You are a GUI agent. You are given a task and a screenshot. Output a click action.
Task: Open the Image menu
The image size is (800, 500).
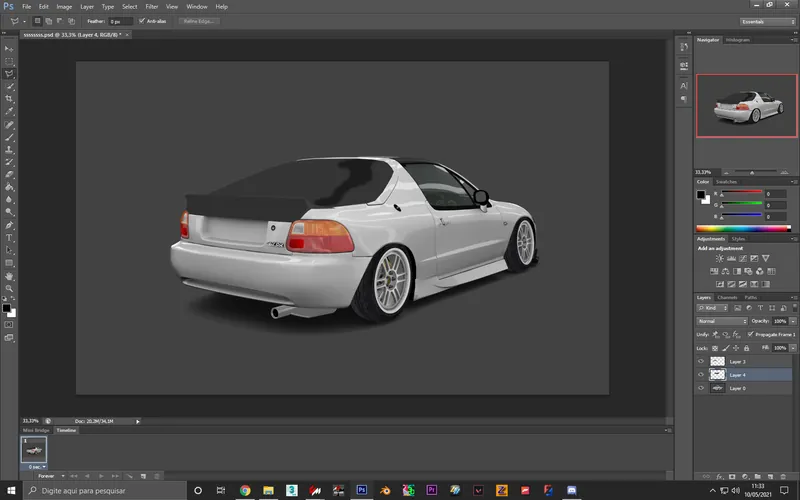click(64, 7)
